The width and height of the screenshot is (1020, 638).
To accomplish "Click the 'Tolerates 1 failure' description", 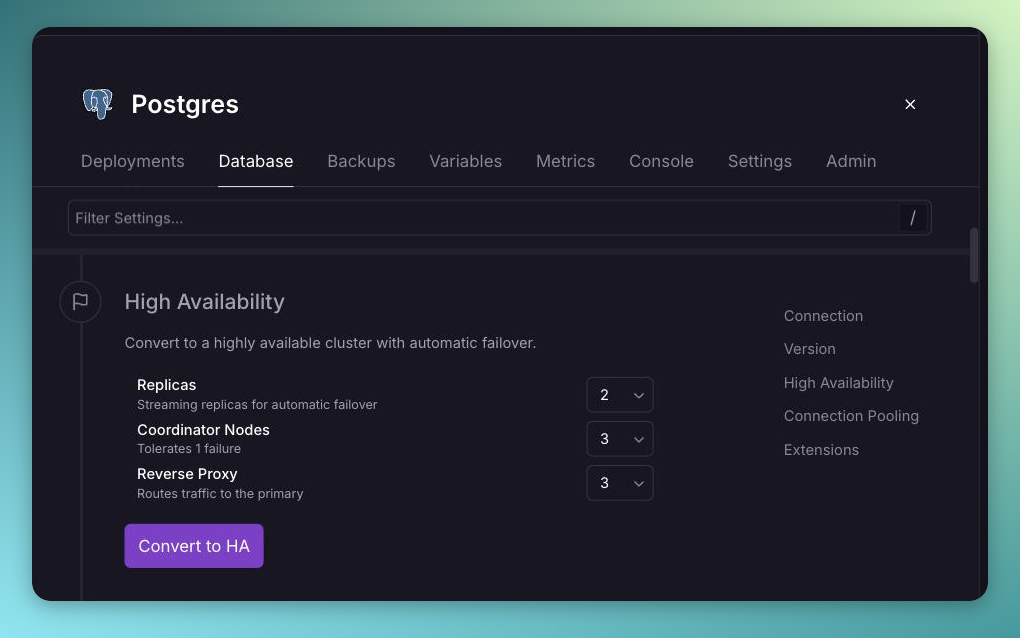I will [x=189, y=449].
